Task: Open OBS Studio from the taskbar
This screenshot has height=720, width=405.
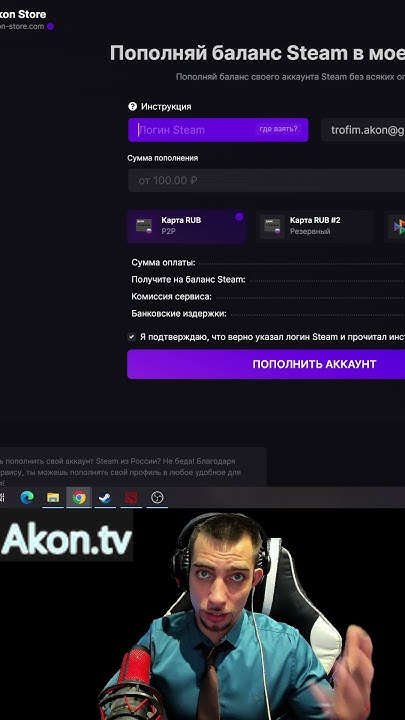Action: [x=158, y=497]
